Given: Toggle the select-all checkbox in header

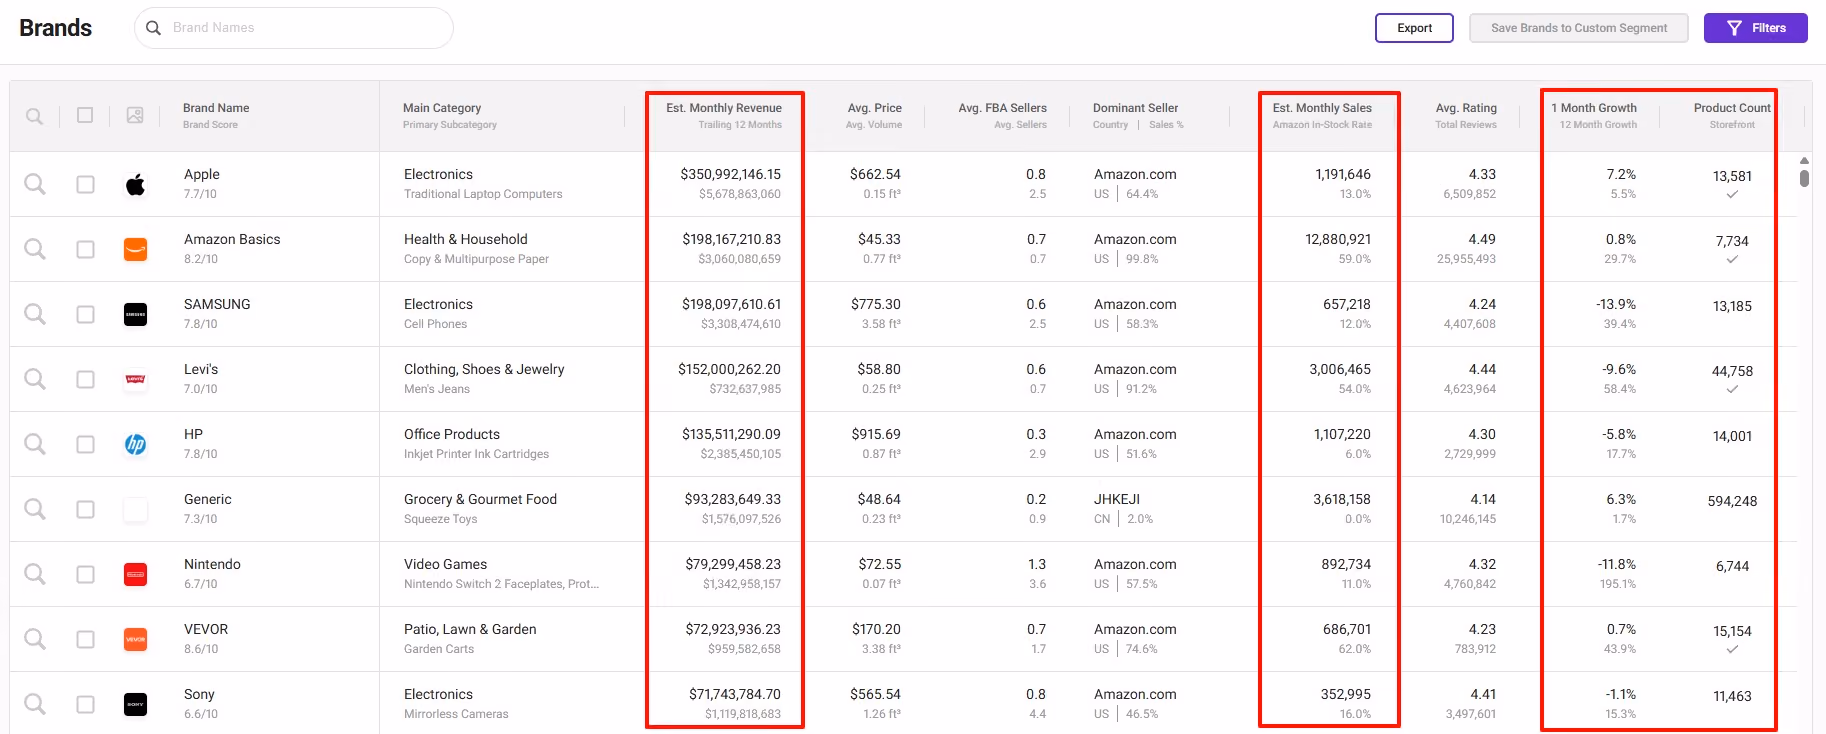Looking at the screenshot, I should click(85, 115).
